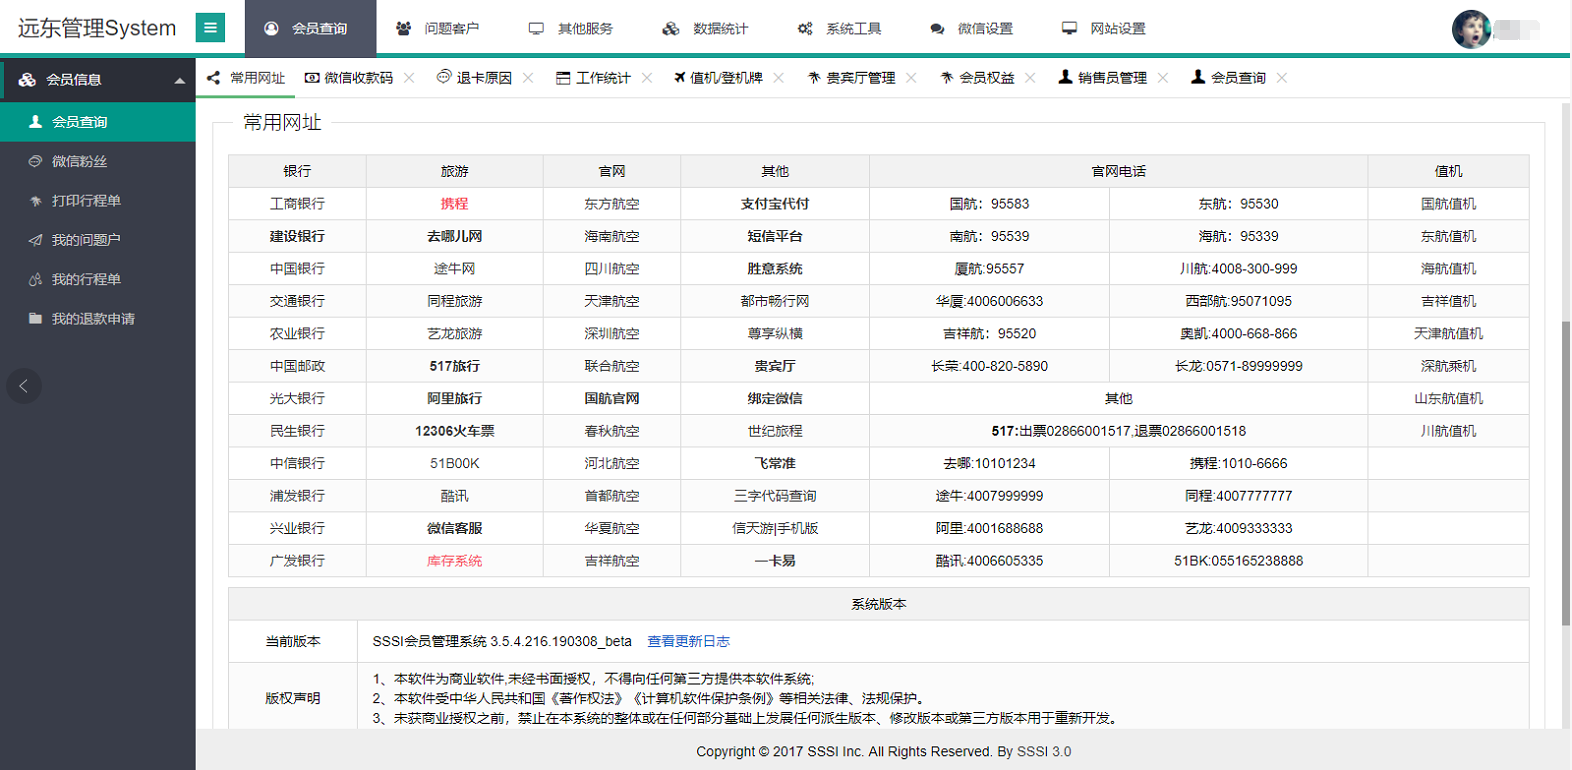
Task: Open the 贵宾厅 link in 其他 column
Action: 775,366
